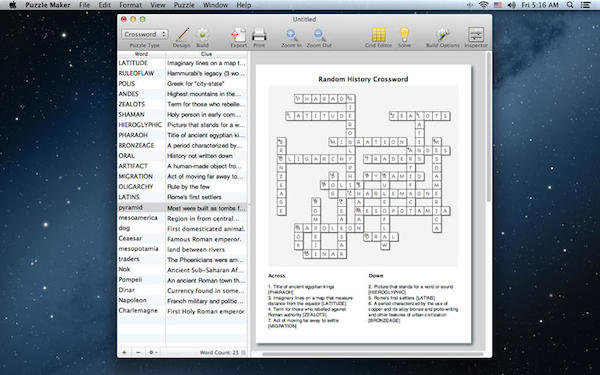This screenshot has width=600, height=375.
Task: Select the HIEROGLYPHIC word row
Action: (x=182, y=125)
